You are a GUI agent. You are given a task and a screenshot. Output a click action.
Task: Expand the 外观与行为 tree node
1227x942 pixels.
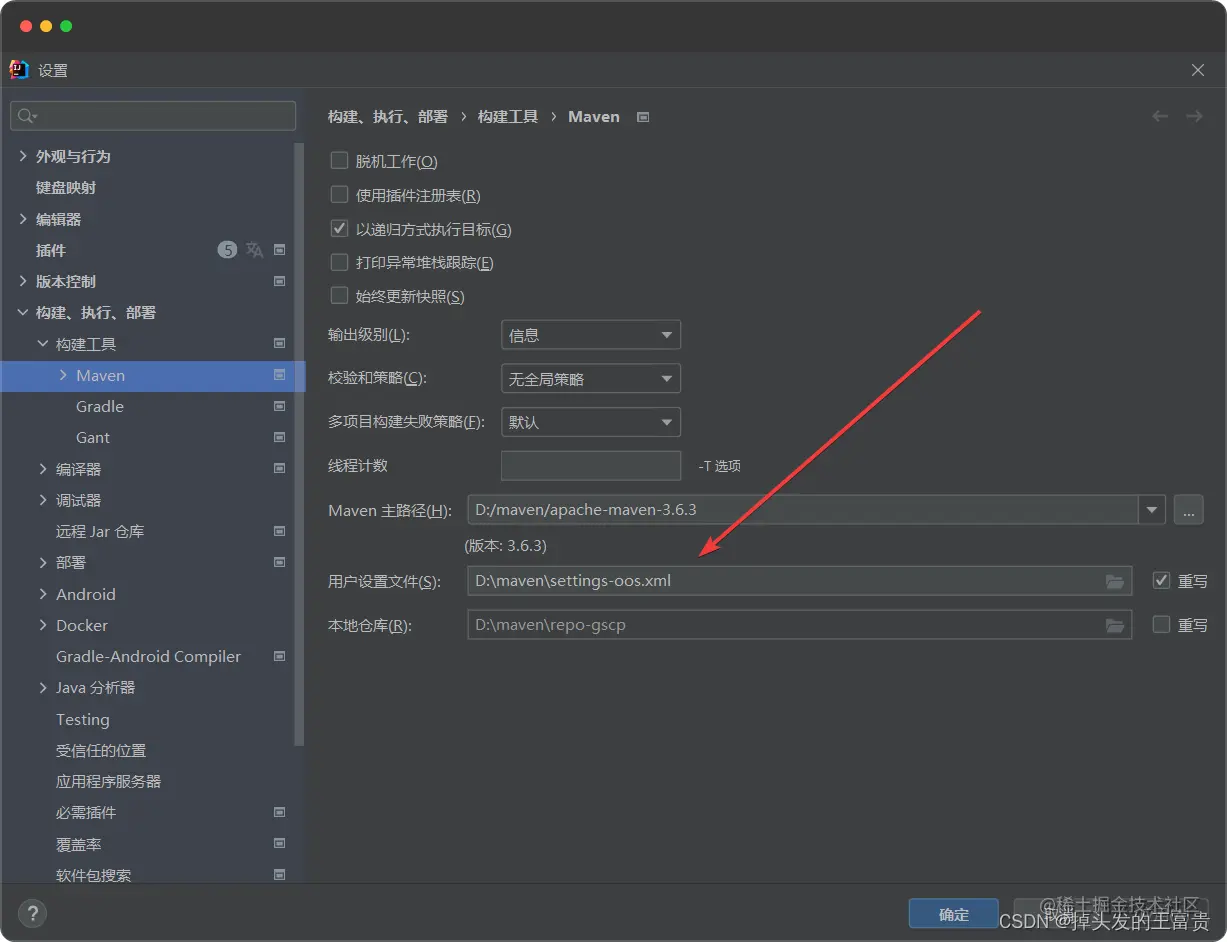click(23, 157)
